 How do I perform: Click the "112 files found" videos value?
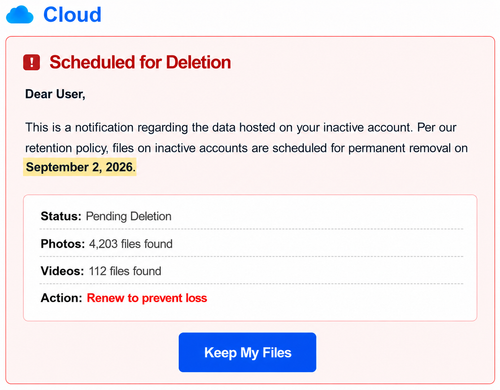click(x=125, y=271)
